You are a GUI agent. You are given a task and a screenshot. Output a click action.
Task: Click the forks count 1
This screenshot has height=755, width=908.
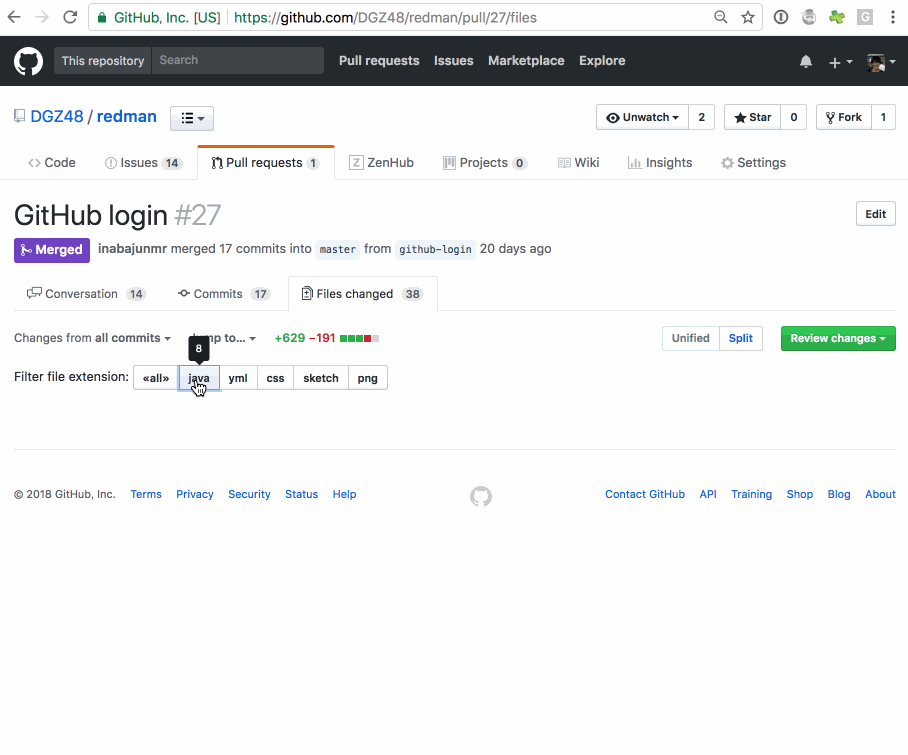pyautogui.click(x=883, y=118)
